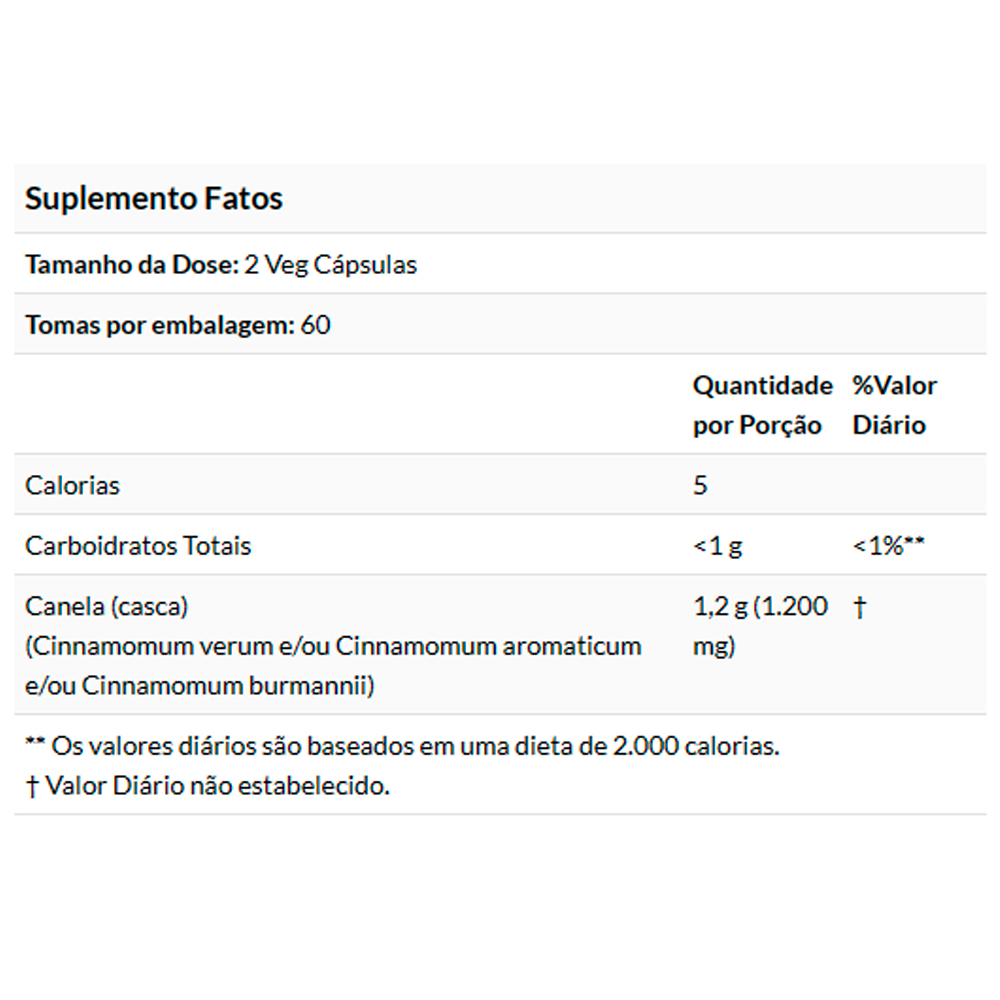Image resolution: width=1000 pixels, height=1000 pixels.
Task: Click the "<1%**" daily value
Action: (x=888, y=546)
